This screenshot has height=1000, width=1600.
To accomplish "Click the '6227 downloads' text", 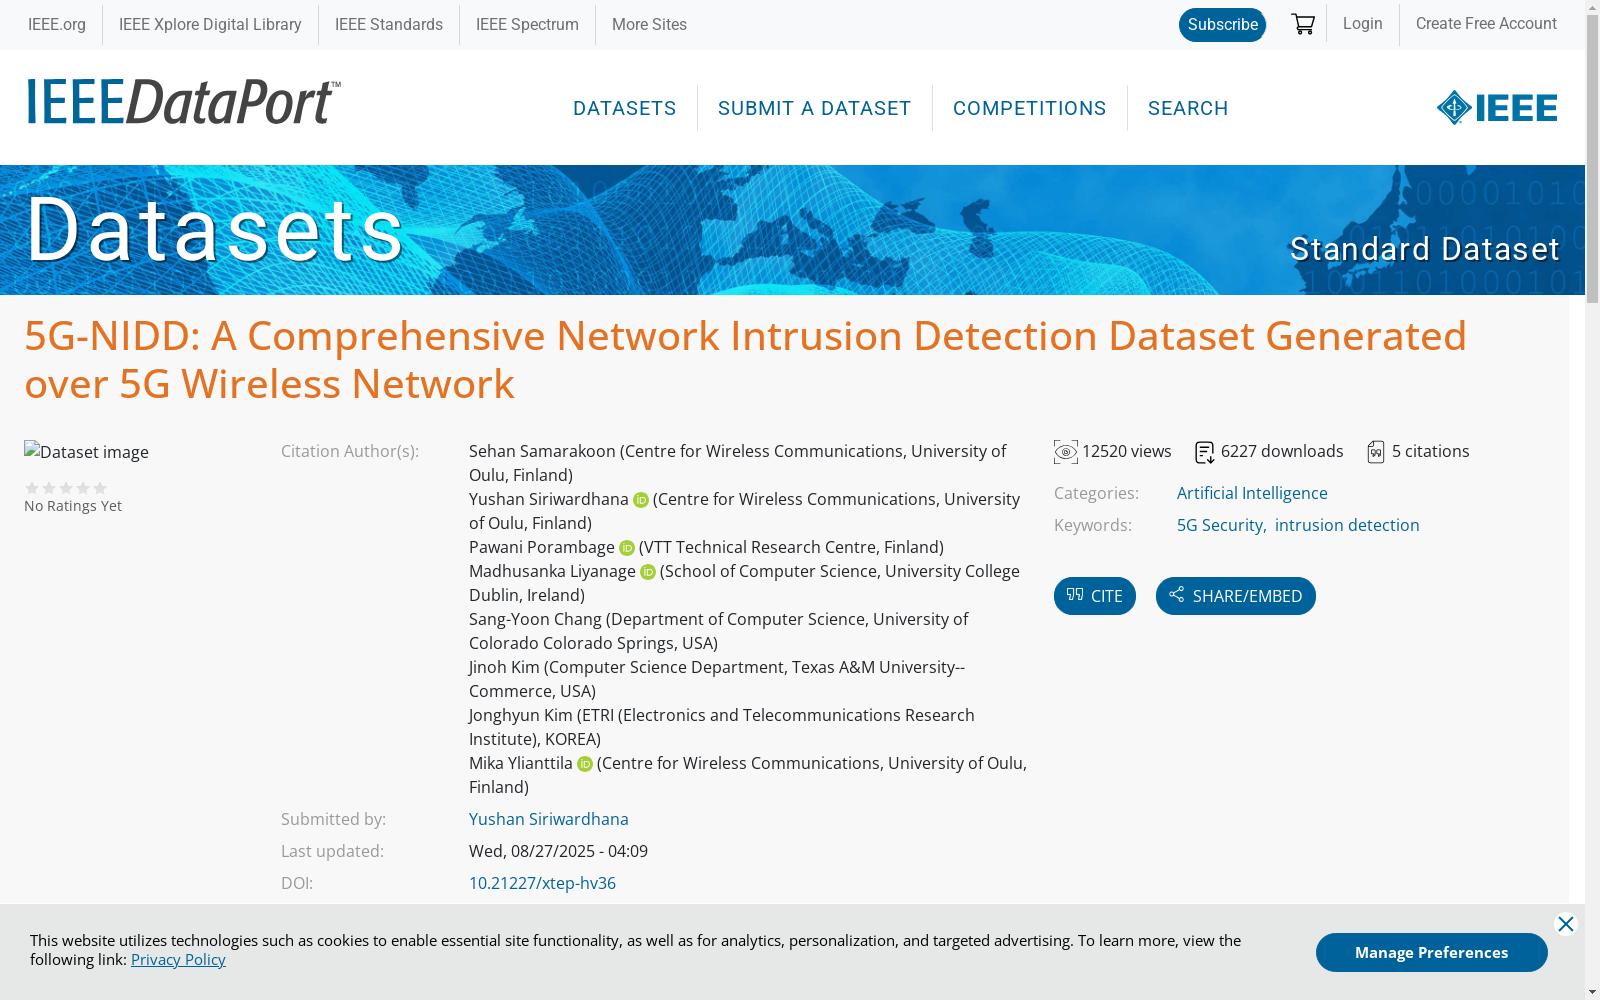I will click(1282, 452).
